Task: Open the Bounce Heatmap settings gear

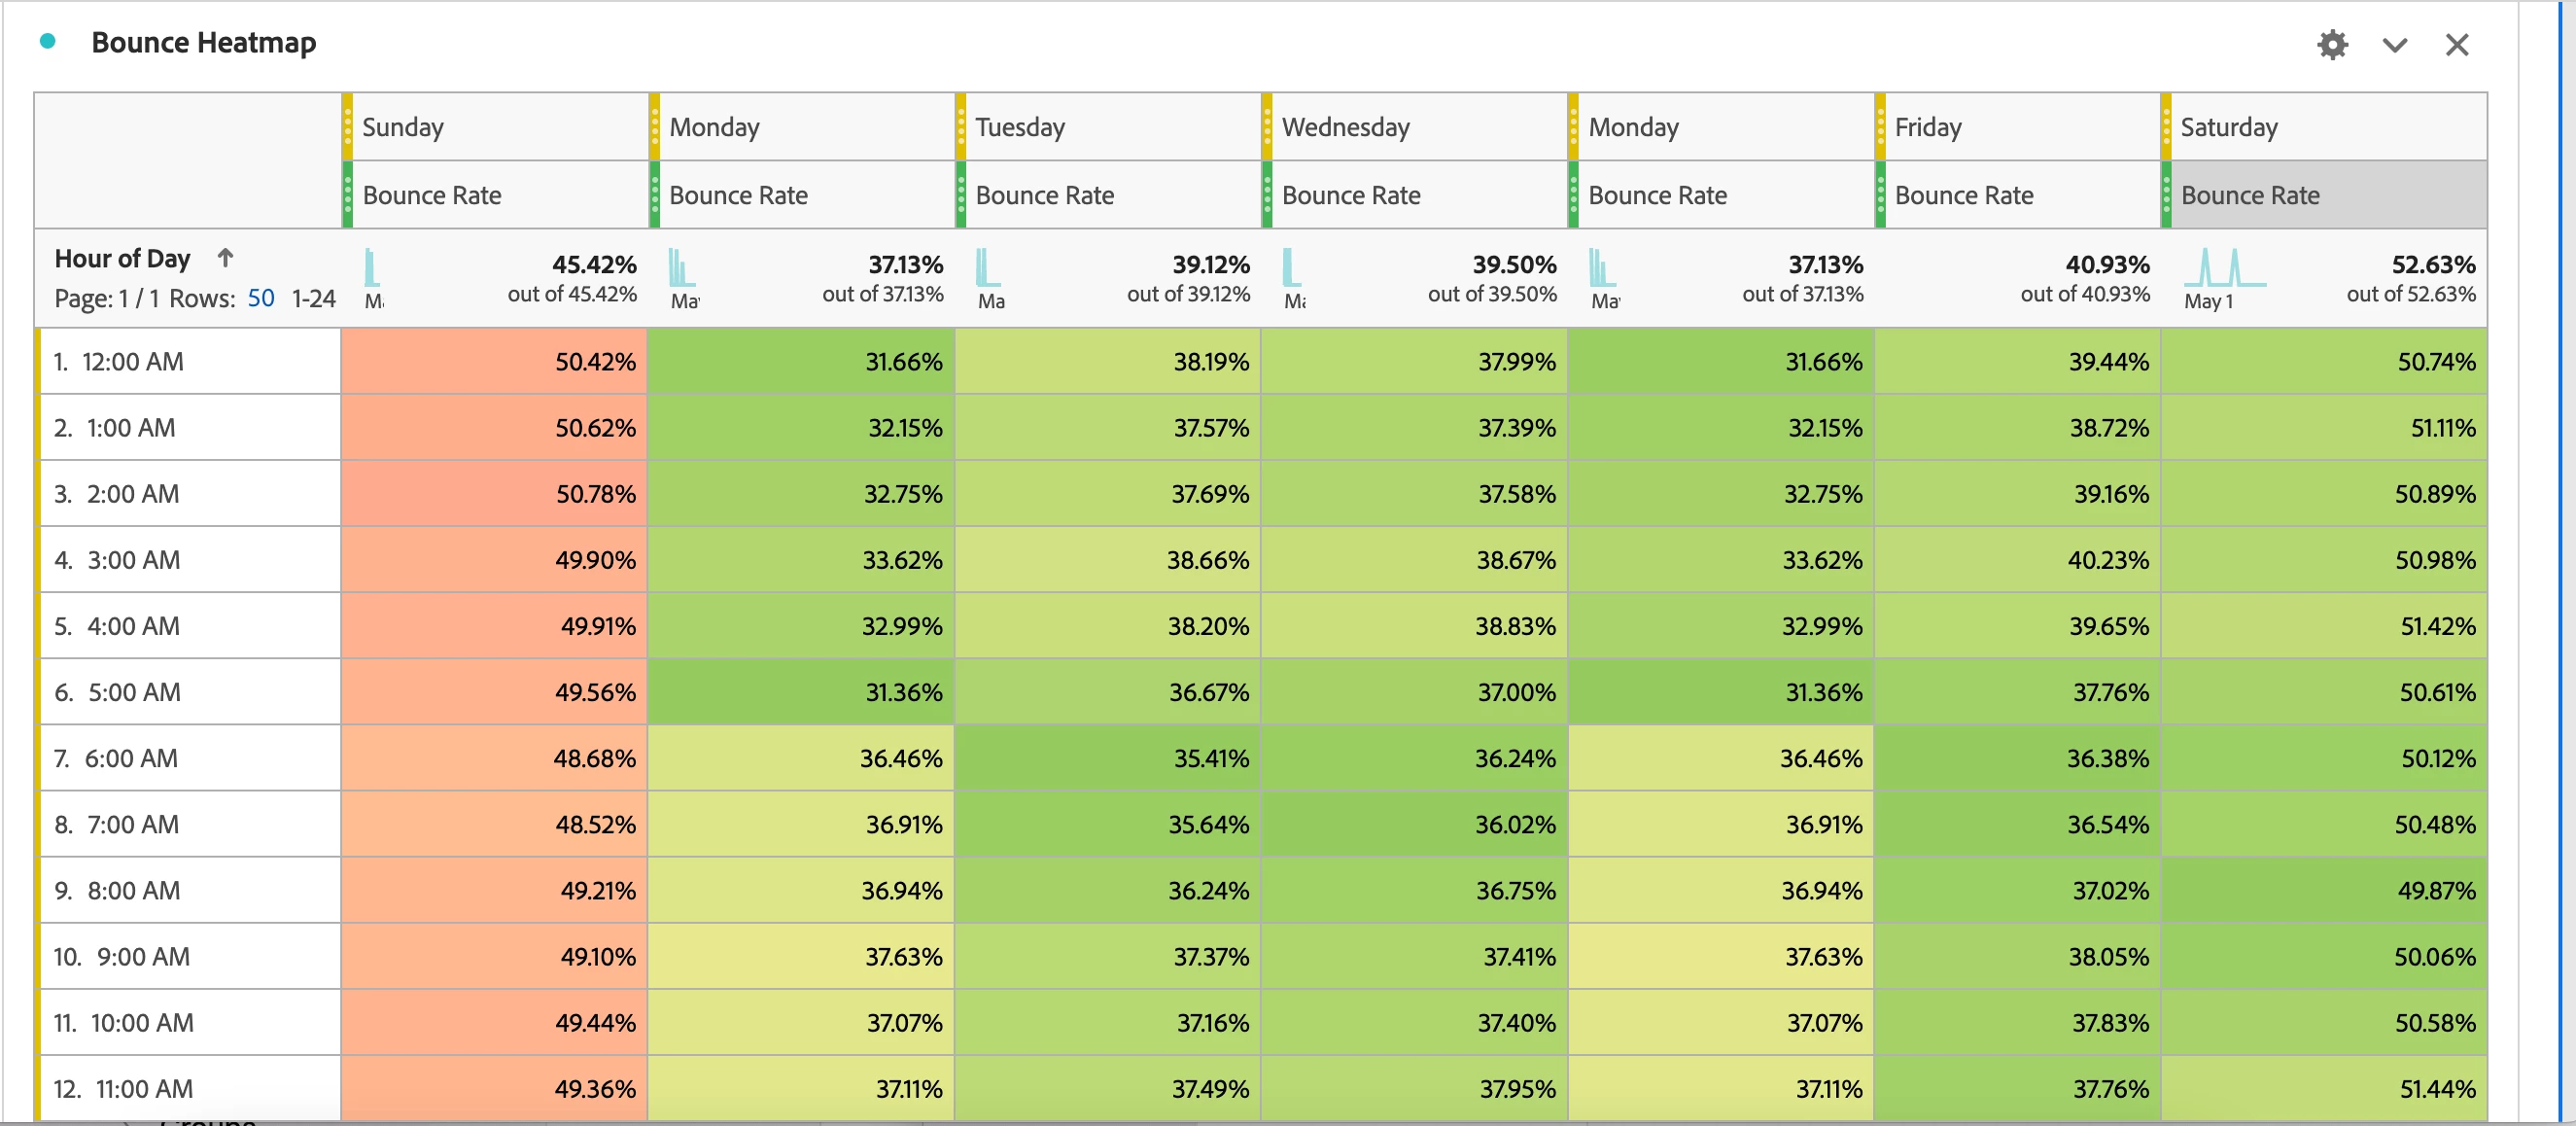Action: pyautogui.click(x=2332, y=45)
